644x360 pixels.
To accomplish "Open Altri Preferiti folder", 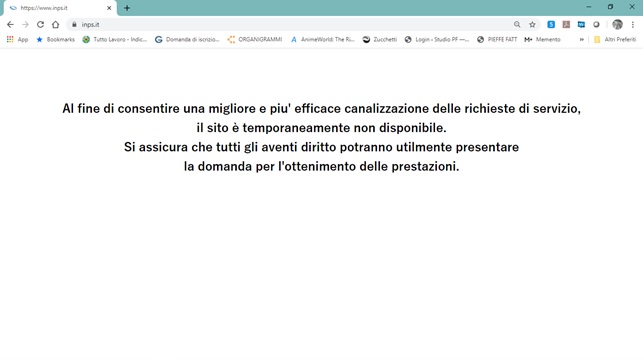I will [x=615, y=39].
